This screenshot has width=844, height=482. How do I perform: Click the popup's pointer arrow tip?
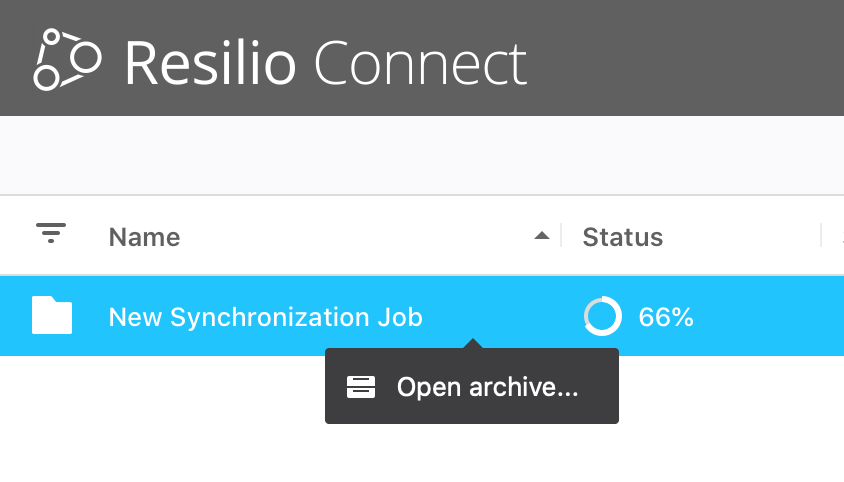tap(472, 343)
